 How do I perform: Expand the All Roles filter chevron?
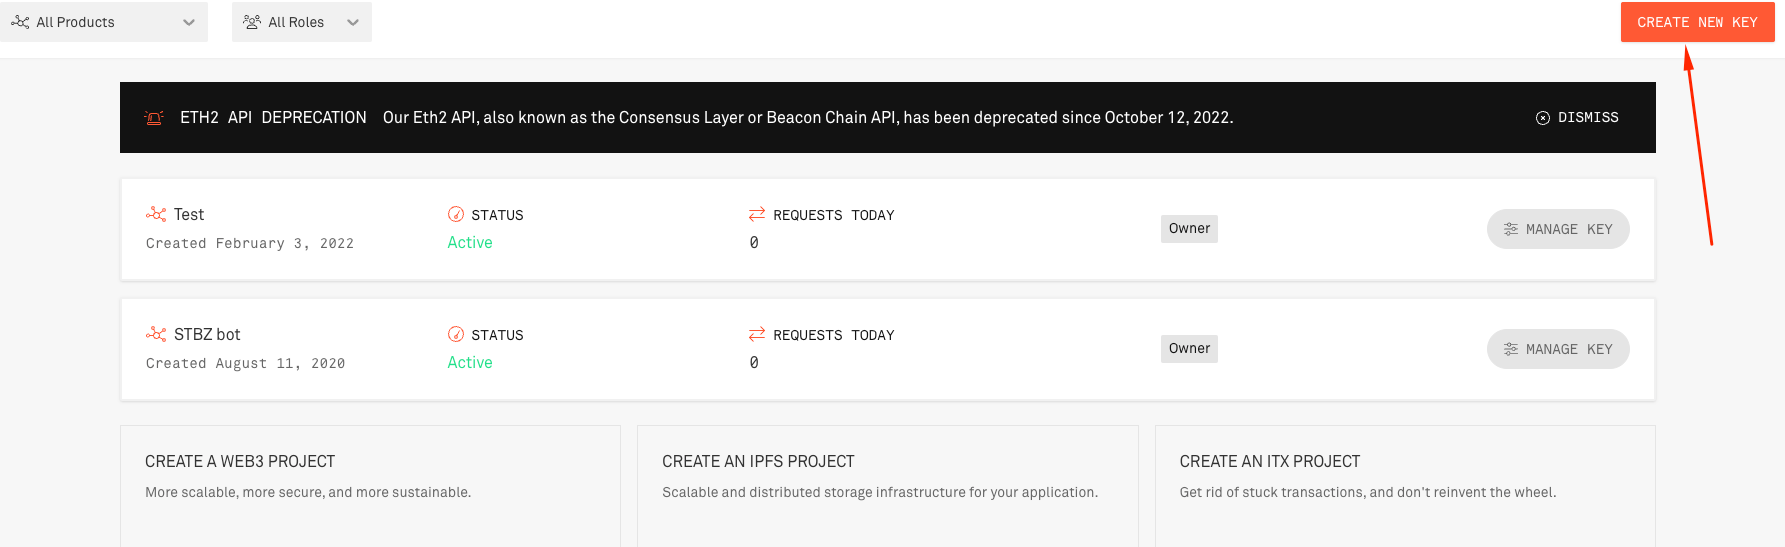[x=353, y=22]
